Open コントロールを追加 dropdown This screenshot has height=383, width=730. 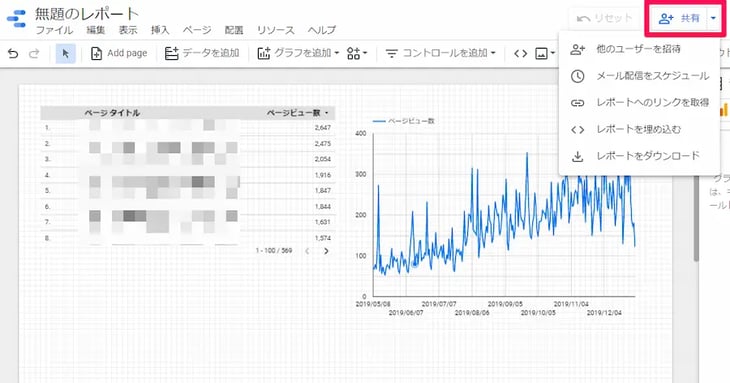440,54
